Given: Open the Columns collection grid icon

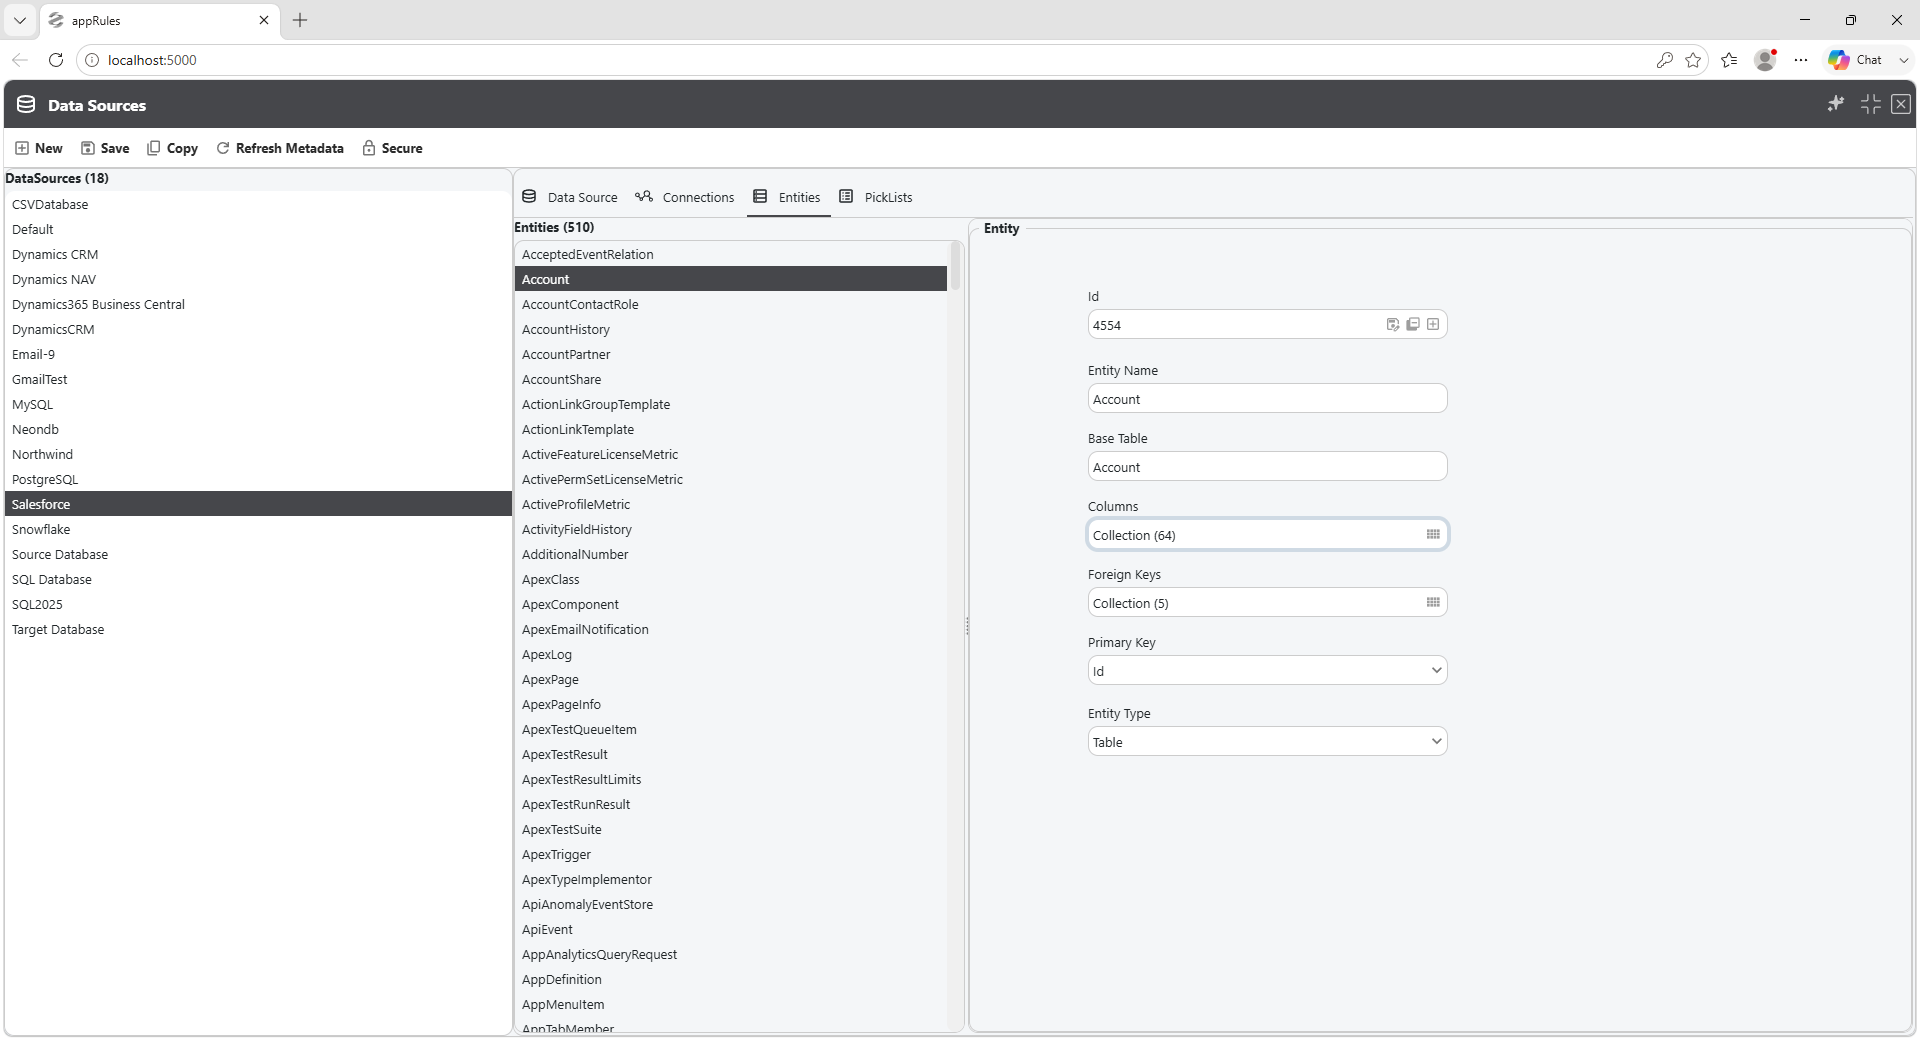Looking at the screenshot, I should [x=1433, y=534].
